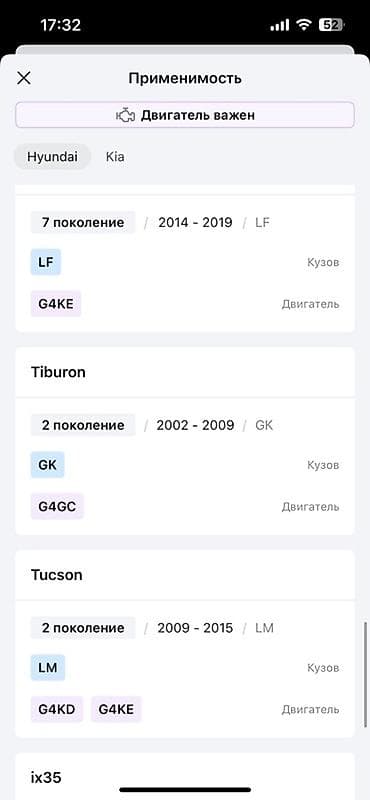Select the G4KE engine chip under Tucson
370x800 pixels.
(116, 709)
